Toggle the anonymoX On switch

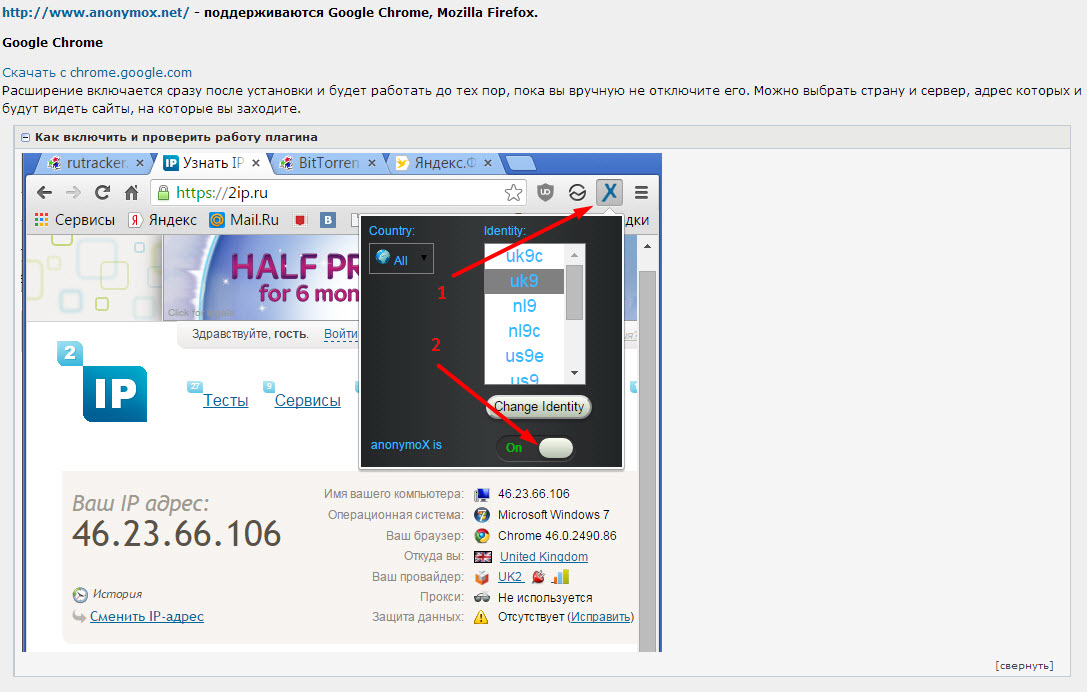[534, 448]
